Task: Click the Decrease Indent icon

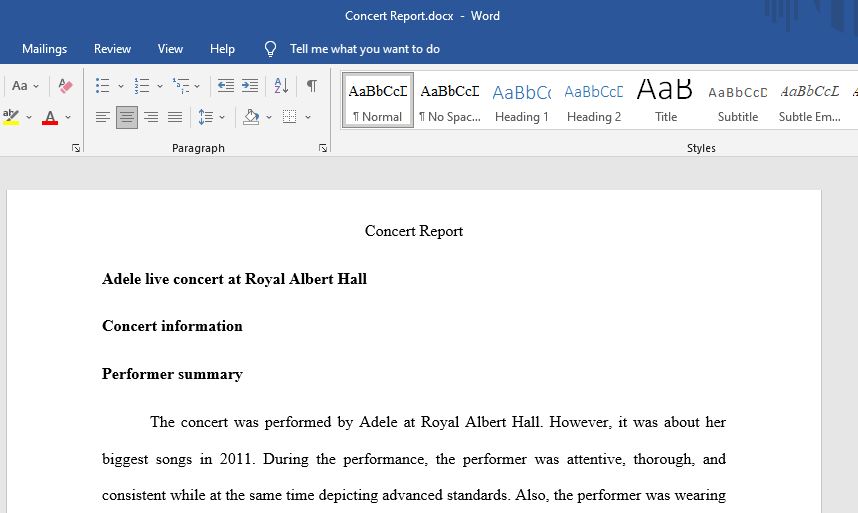Action: pos(225,85)
